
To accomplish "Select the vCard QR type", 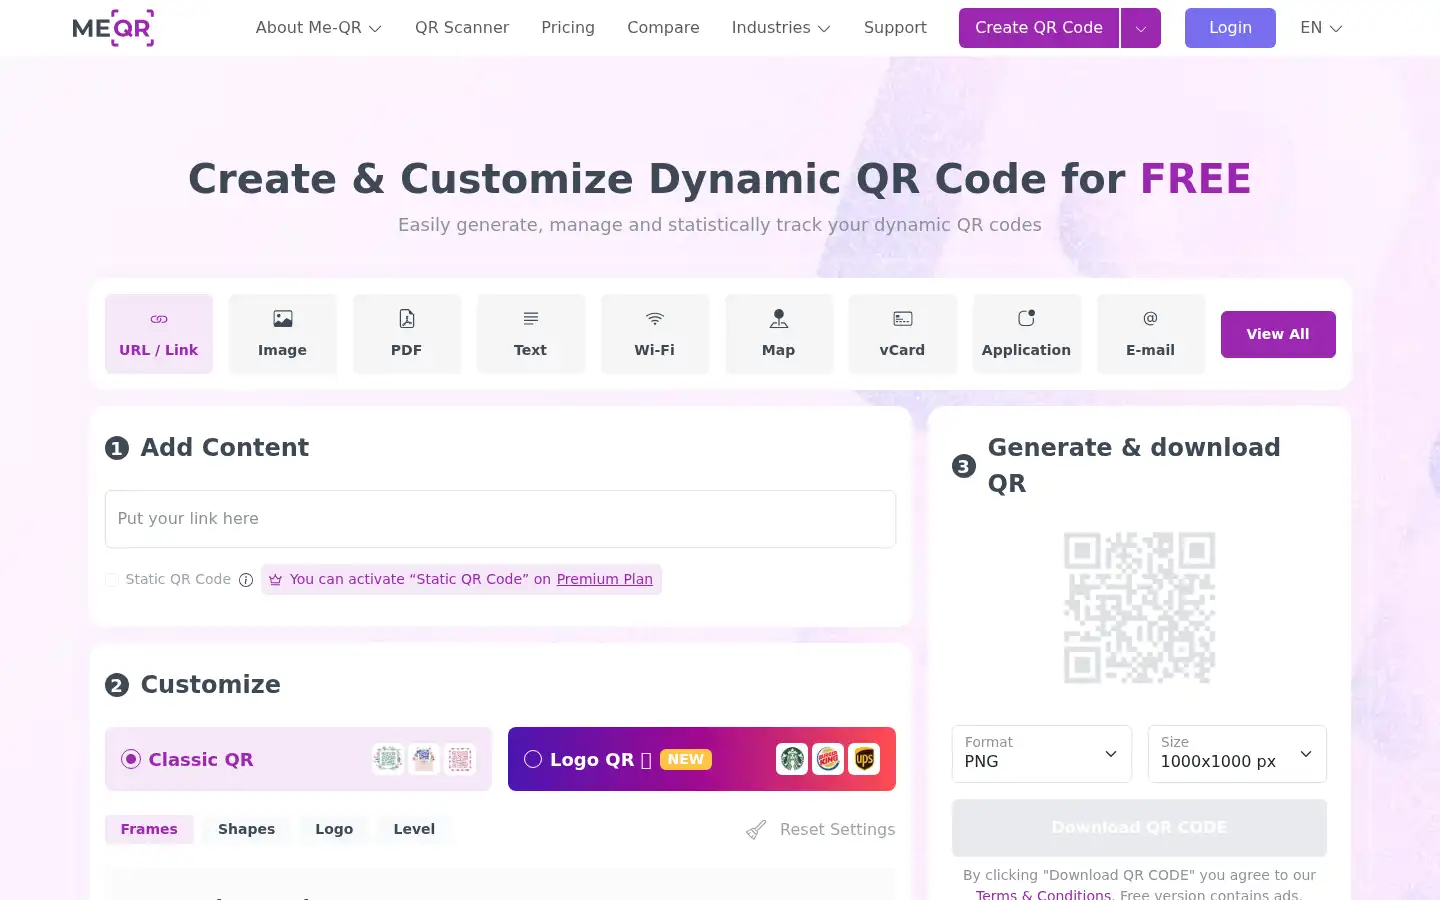I will pyautogui.click(x=903, y=334).
